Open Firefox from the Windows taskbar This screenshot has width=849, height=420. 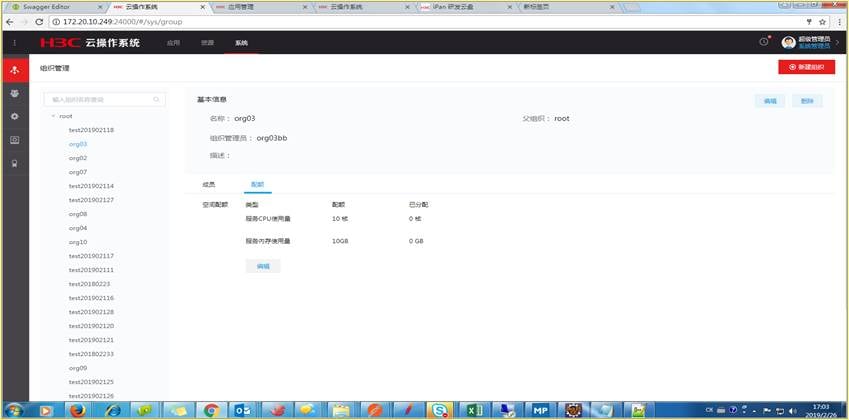pyautogui.click(x=77, y=410)
